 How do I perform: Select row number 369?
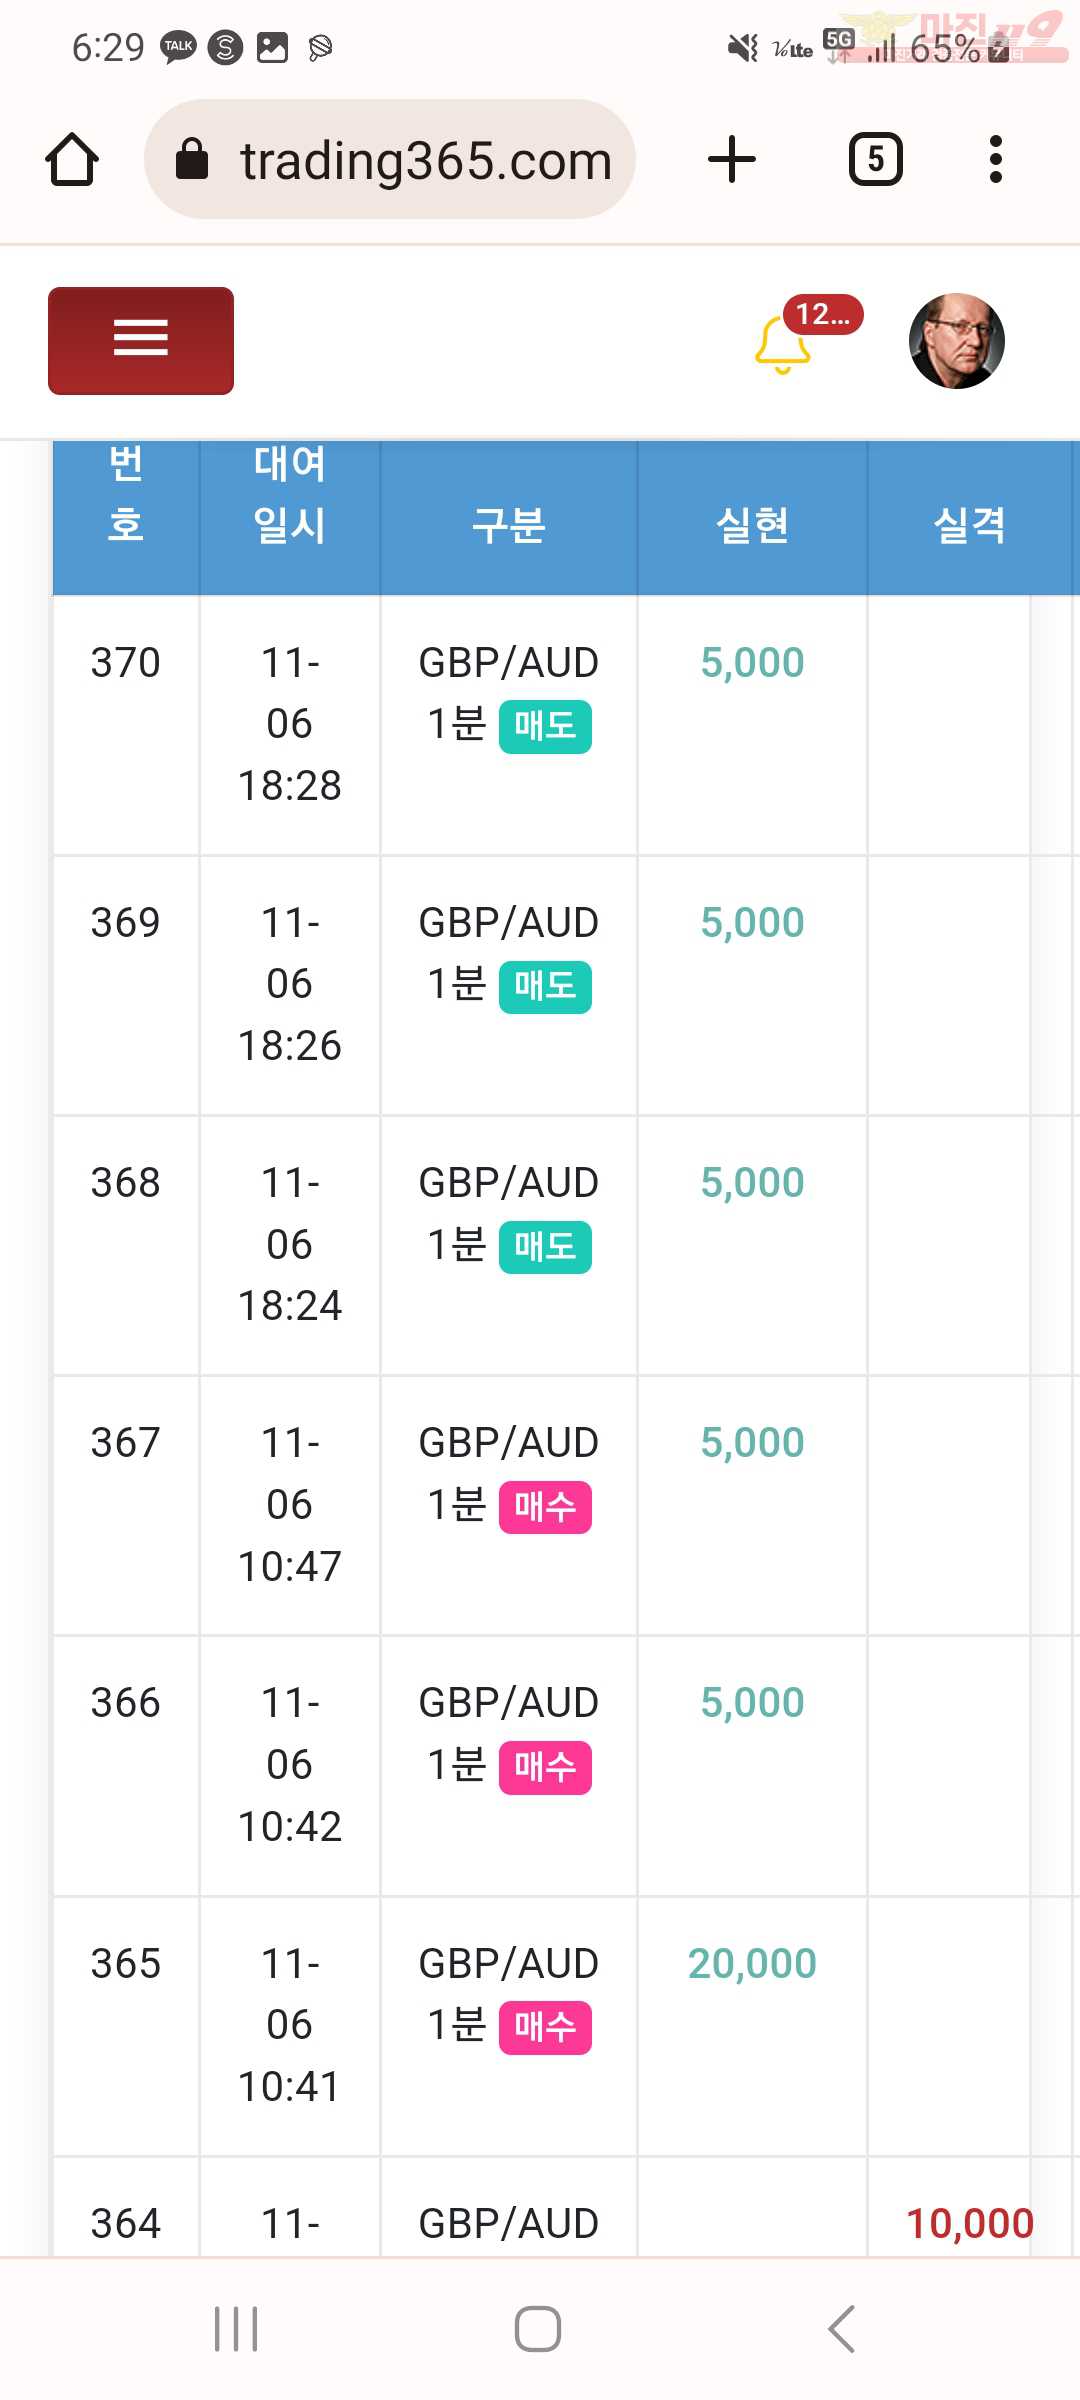tap(126, 922)
